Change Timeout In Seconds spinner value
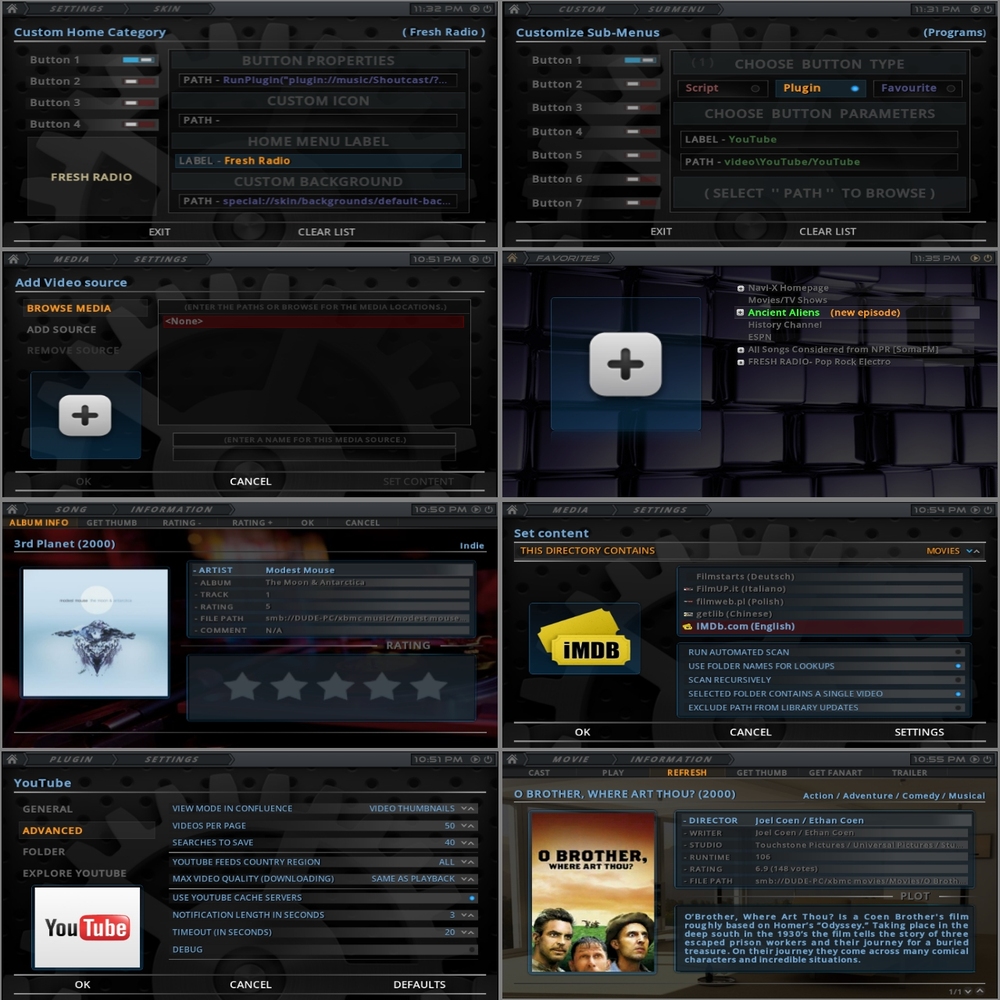Viewport: 1000px width, 1000px height. tap(468, 932)
